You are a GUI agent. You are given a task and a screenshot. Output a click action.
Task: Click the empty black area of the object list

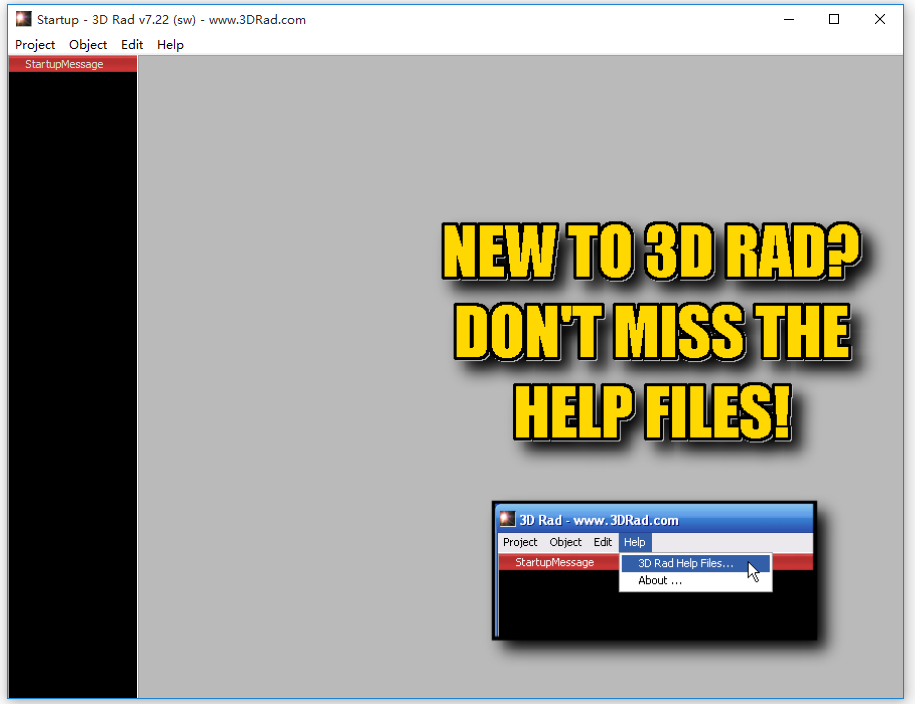[72, 380]
